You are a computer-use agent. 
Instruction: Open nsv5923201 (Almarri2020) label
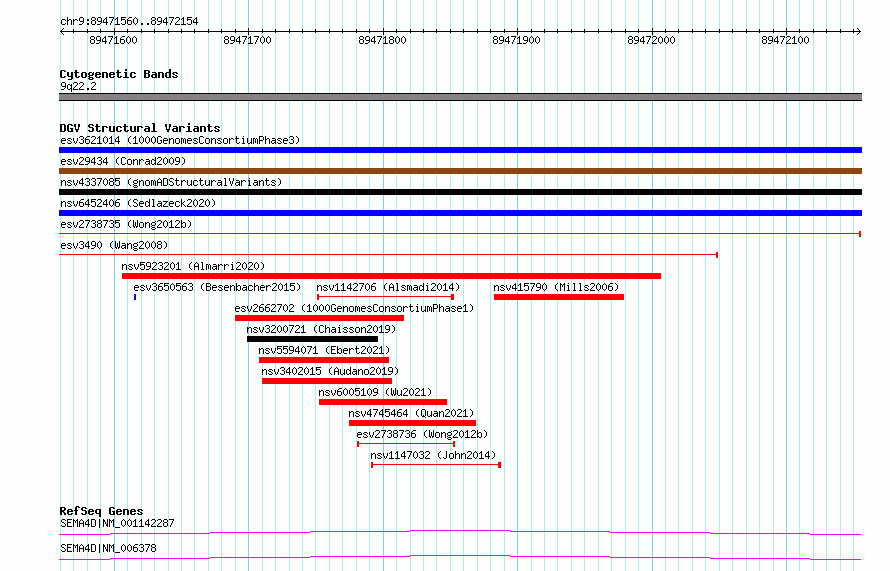193,266
